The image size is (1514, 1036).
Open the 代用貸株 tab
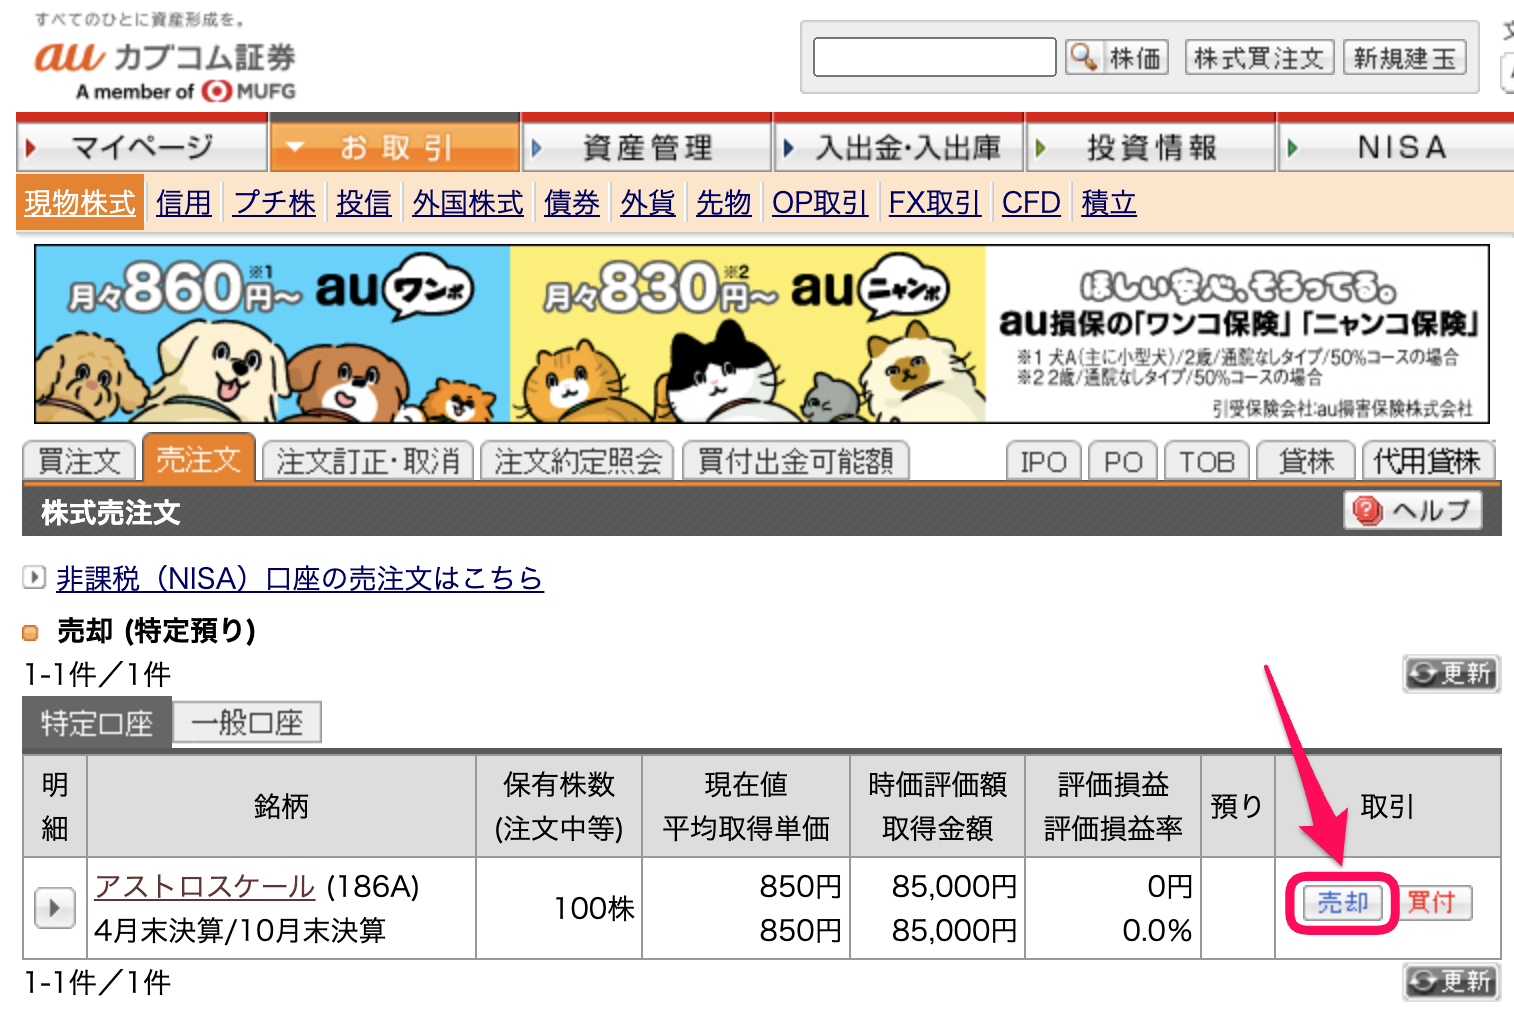[x=1428, y=461]
